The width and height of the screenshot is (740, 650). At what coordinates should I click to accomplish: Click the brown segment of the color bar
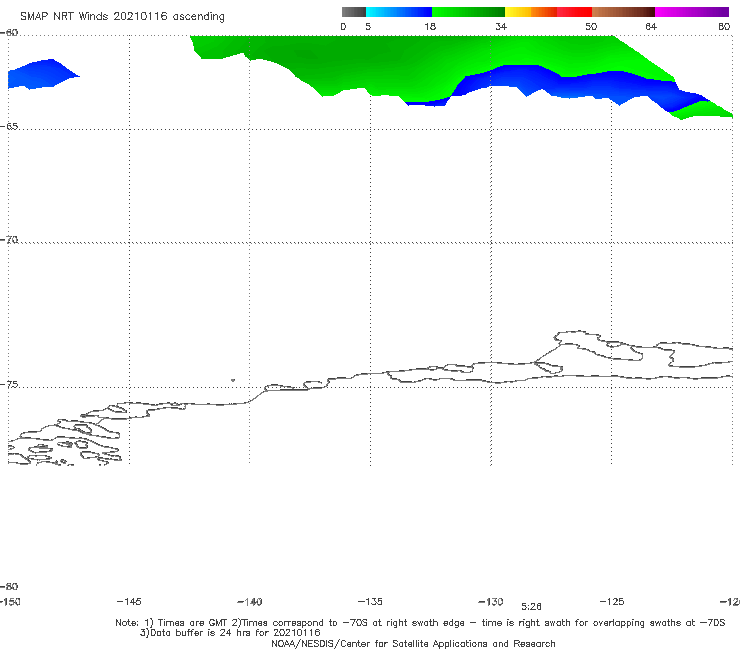coord(623,12)
